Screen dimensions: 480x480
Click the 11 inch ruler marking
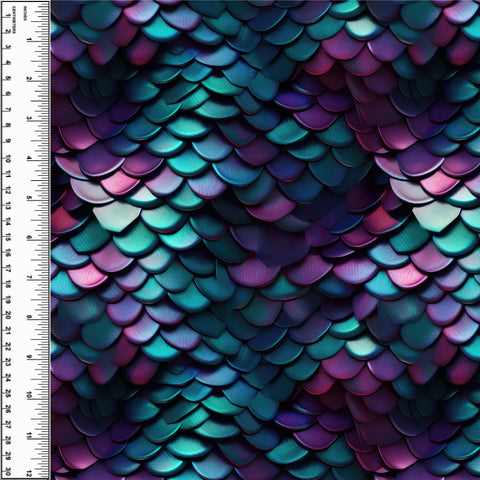(29, 435)
